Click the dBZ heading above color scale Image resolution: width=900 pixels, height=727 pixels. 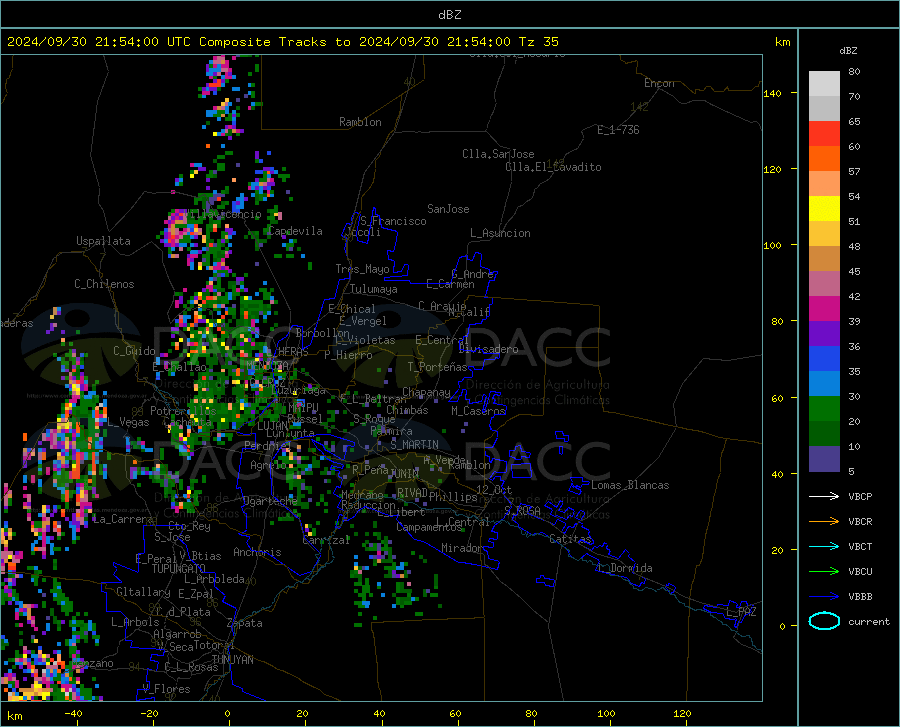click(848, 50)
